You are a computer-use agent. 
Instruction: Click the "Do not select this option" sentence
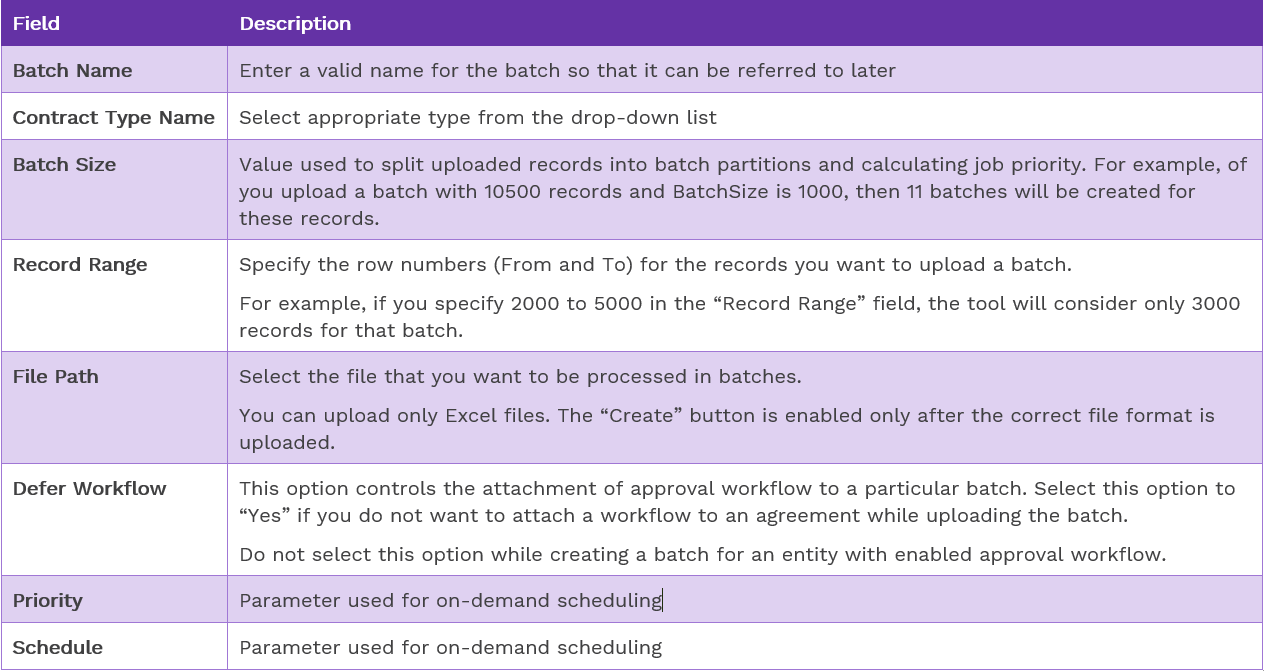coord(702,554)
